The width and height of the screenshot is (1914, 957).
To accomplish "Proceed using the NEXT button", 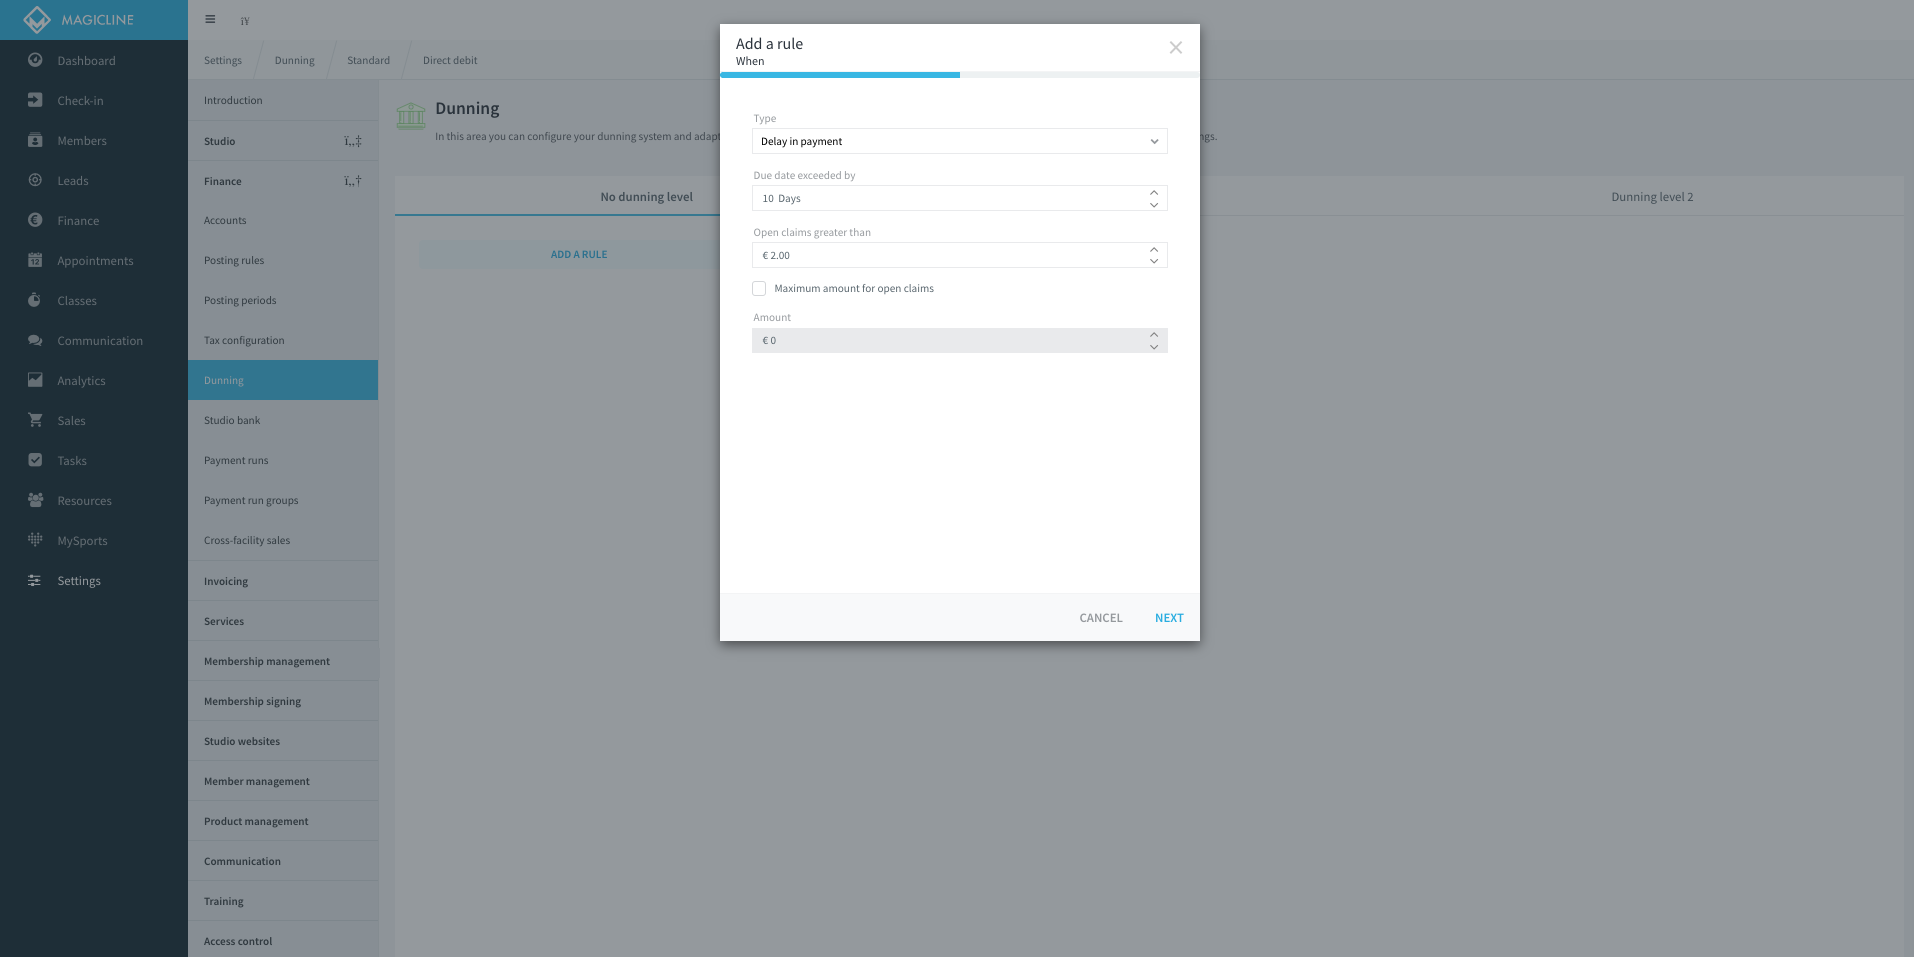I will pyautogui.click(x=1168, y=617).
